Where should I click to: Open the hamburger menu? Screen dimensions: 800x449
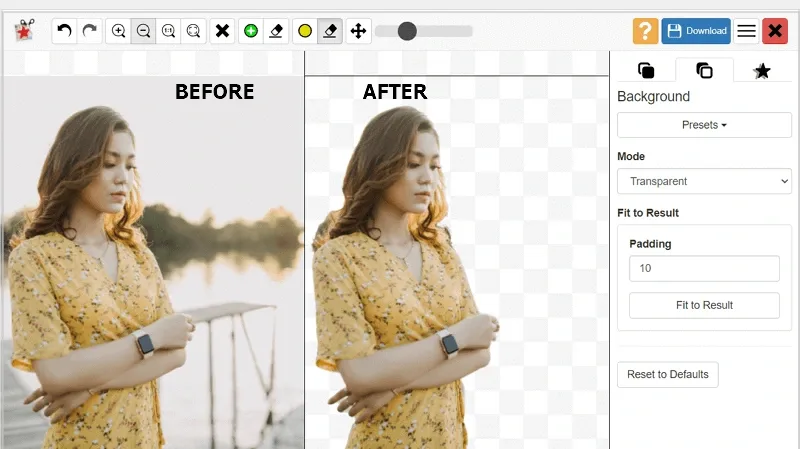click(x=746, y=31)
